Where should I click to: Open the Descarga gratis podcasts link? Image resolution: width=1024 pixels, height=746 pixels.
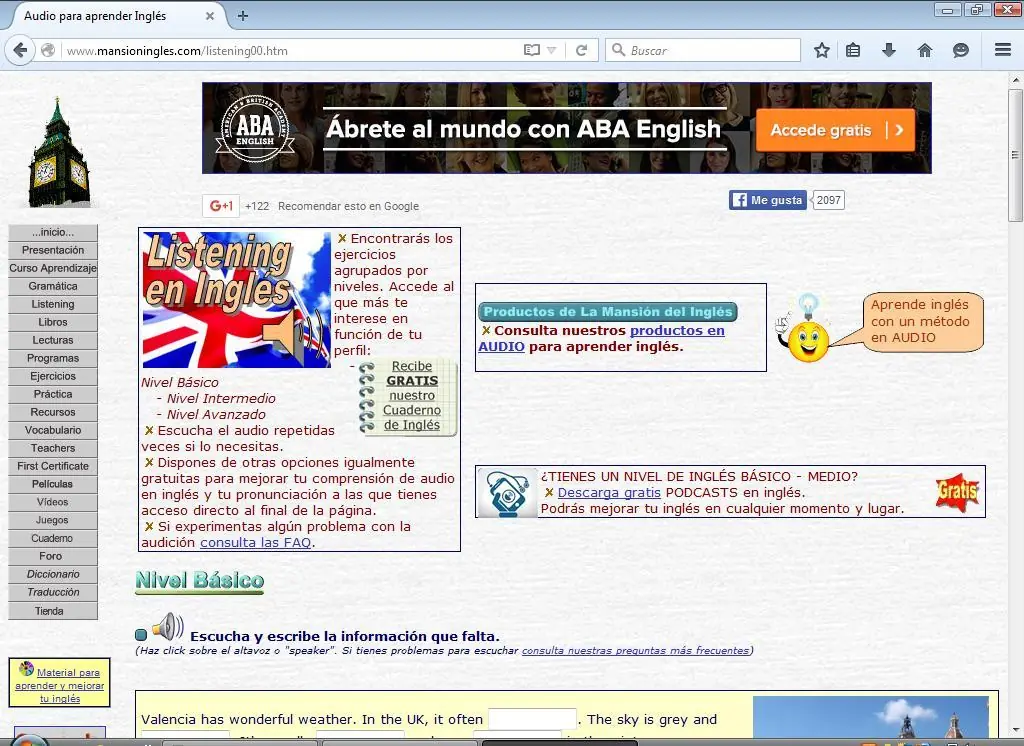pyautogui.click(x=609, y=493)
